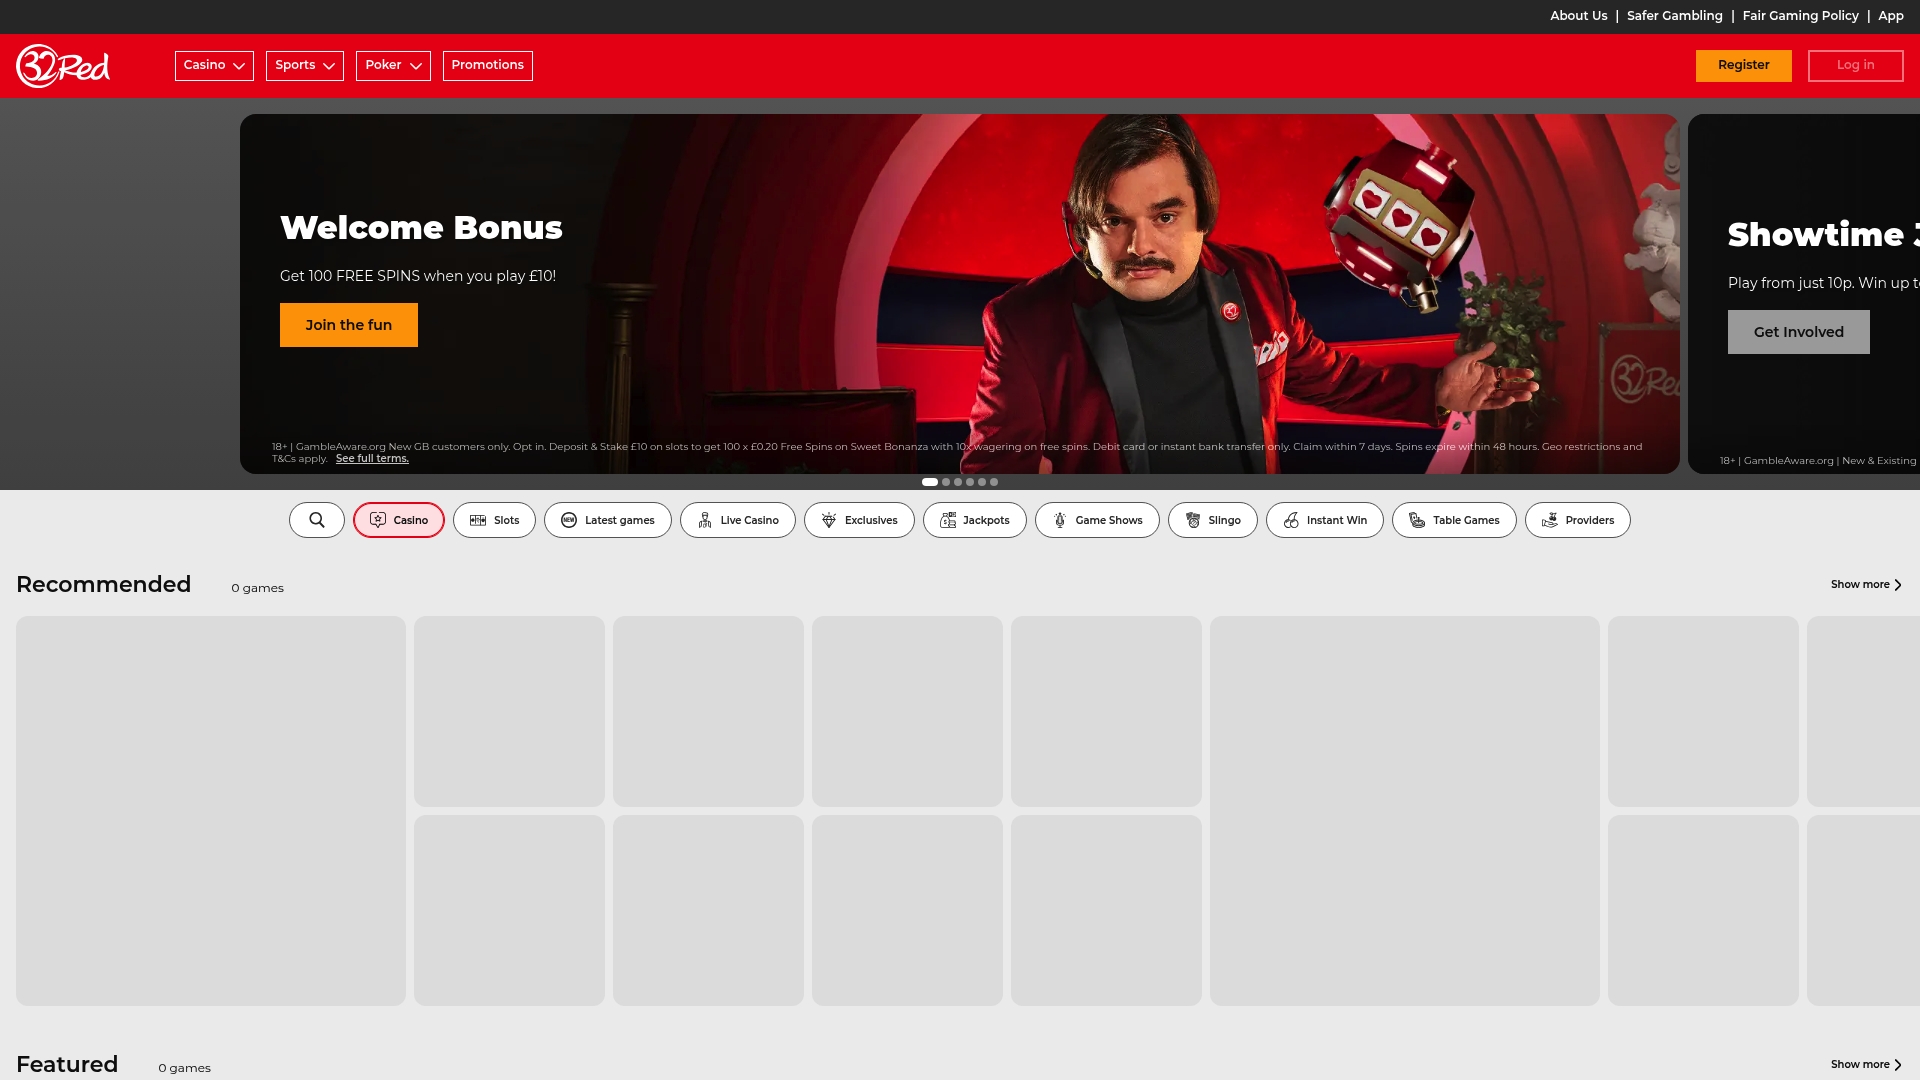Open the Table Games category
The width and height of the screenshot is (1920, 1080).
pos(1454,520)
